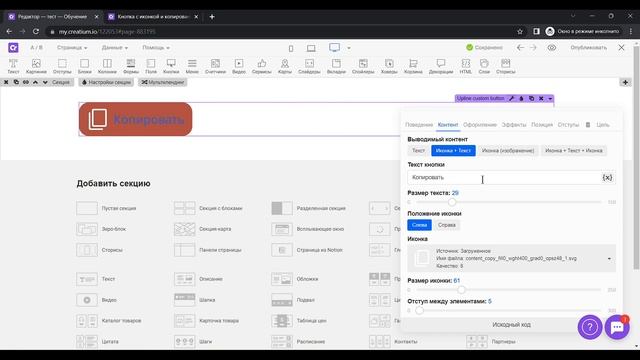Open the Картинки widget group
This screenshot has width=640, height=360.
point(36,66)
